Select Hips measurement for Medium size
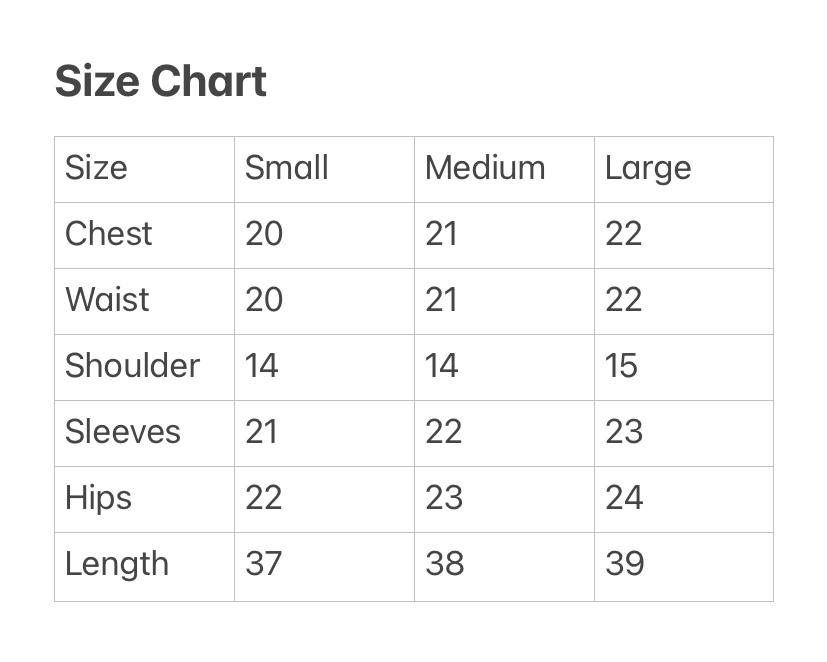This screenshot has width=827, height=662. point(444,498)
